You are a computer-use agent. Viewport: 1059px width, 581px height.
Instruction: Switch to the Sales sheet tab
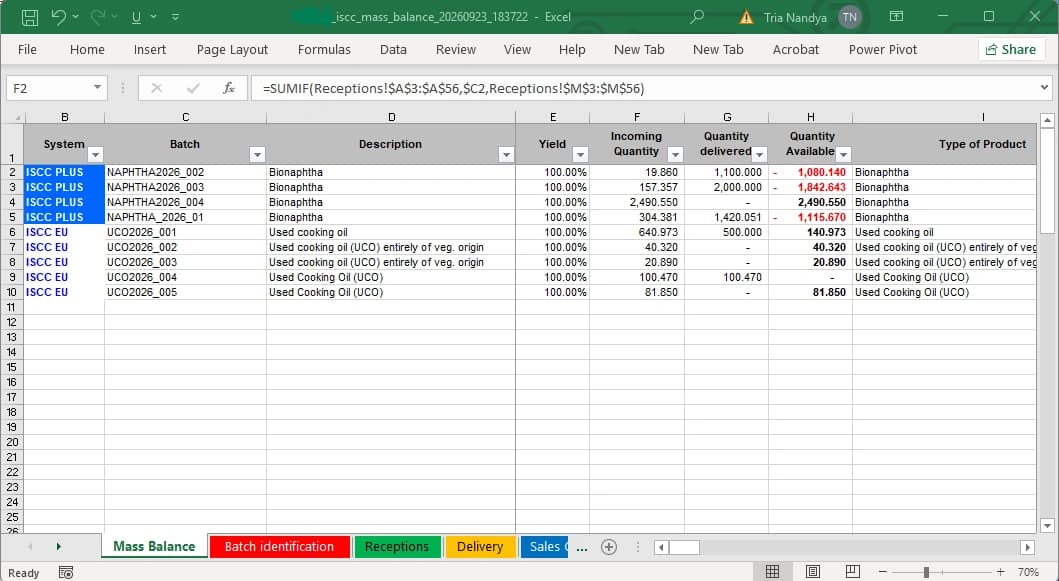[x=544, y=547]
